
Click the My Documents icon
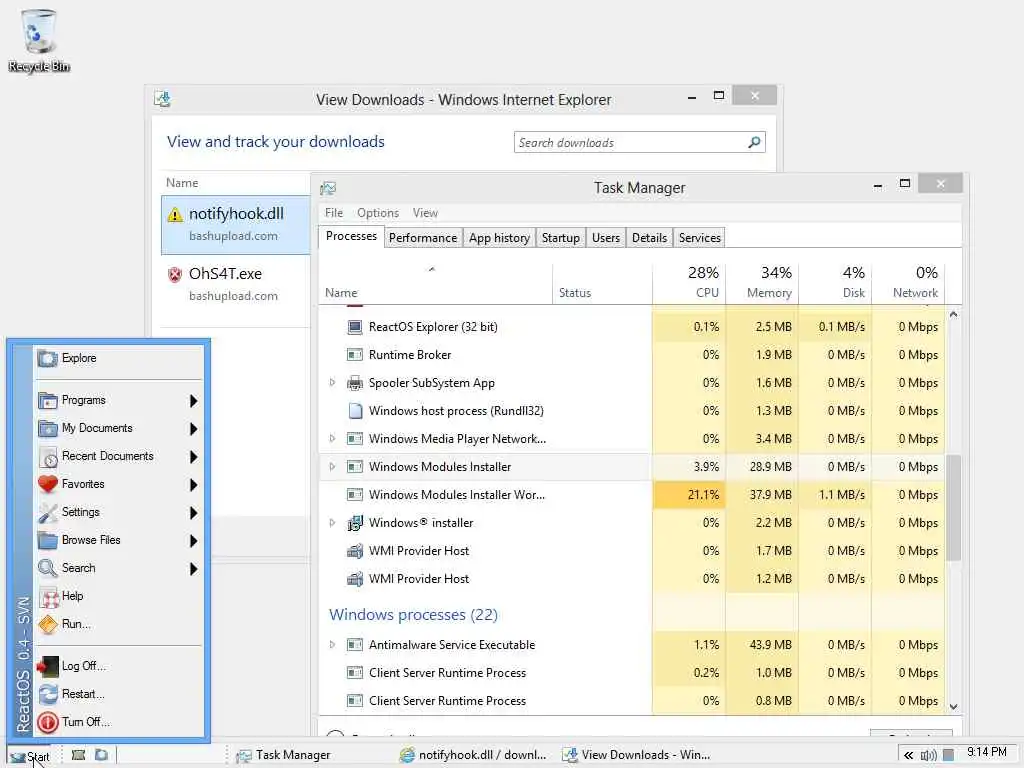[48, 428]
